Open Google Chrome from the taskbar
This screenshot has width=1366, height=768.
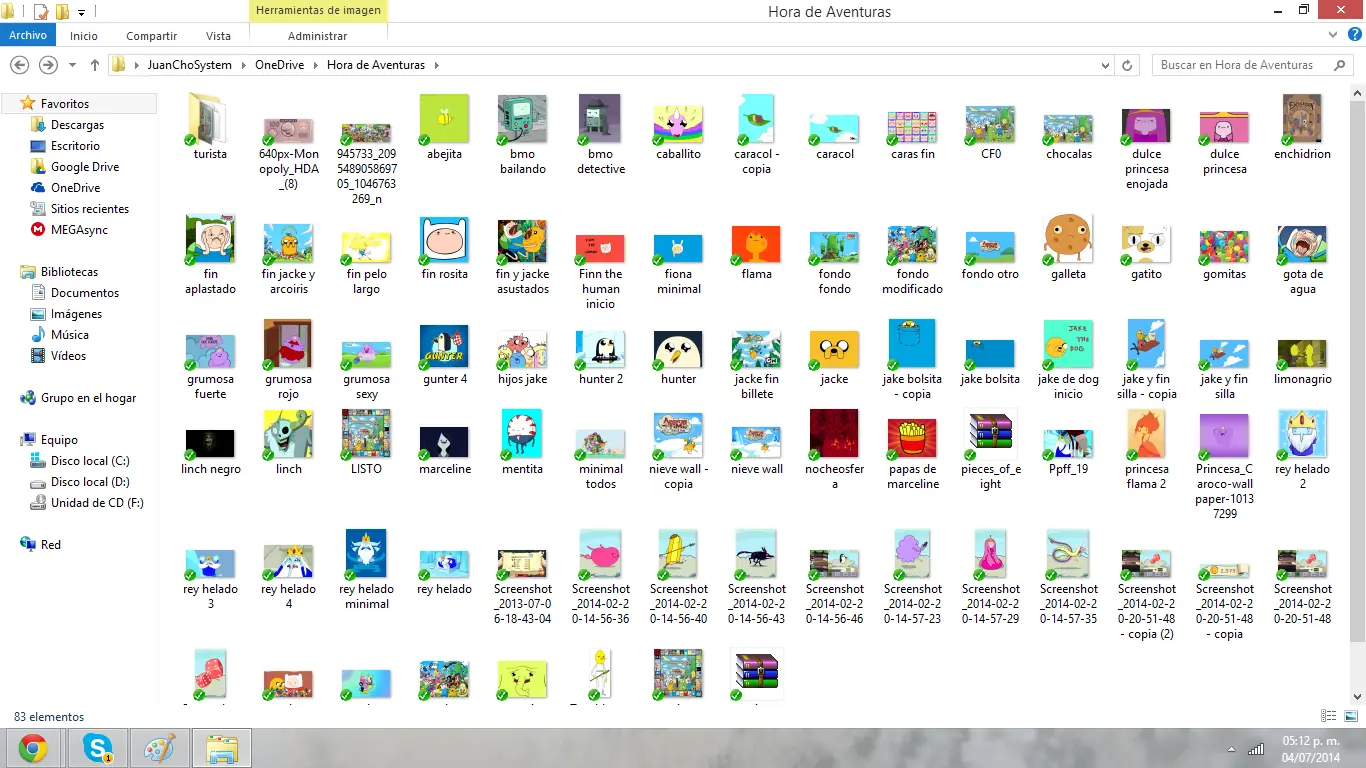33,748
